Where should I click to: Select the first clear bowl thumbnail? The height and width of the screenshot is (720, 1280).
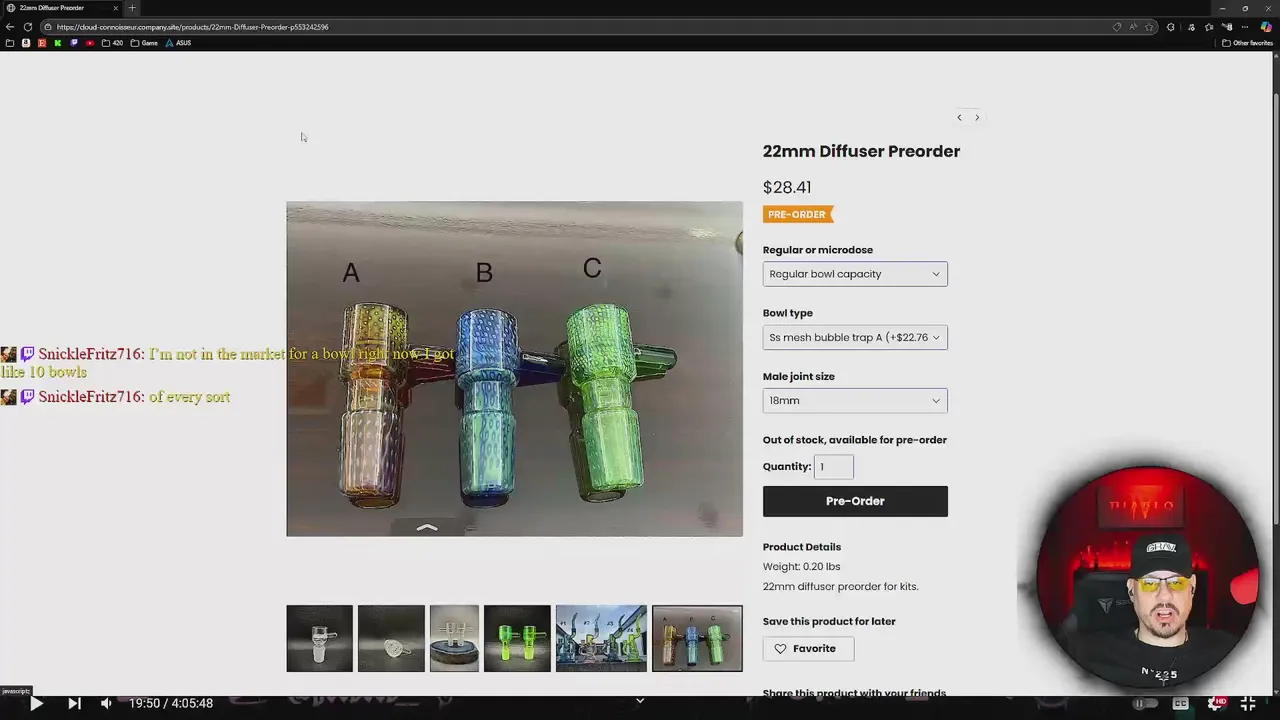click(x=319, y=638)
